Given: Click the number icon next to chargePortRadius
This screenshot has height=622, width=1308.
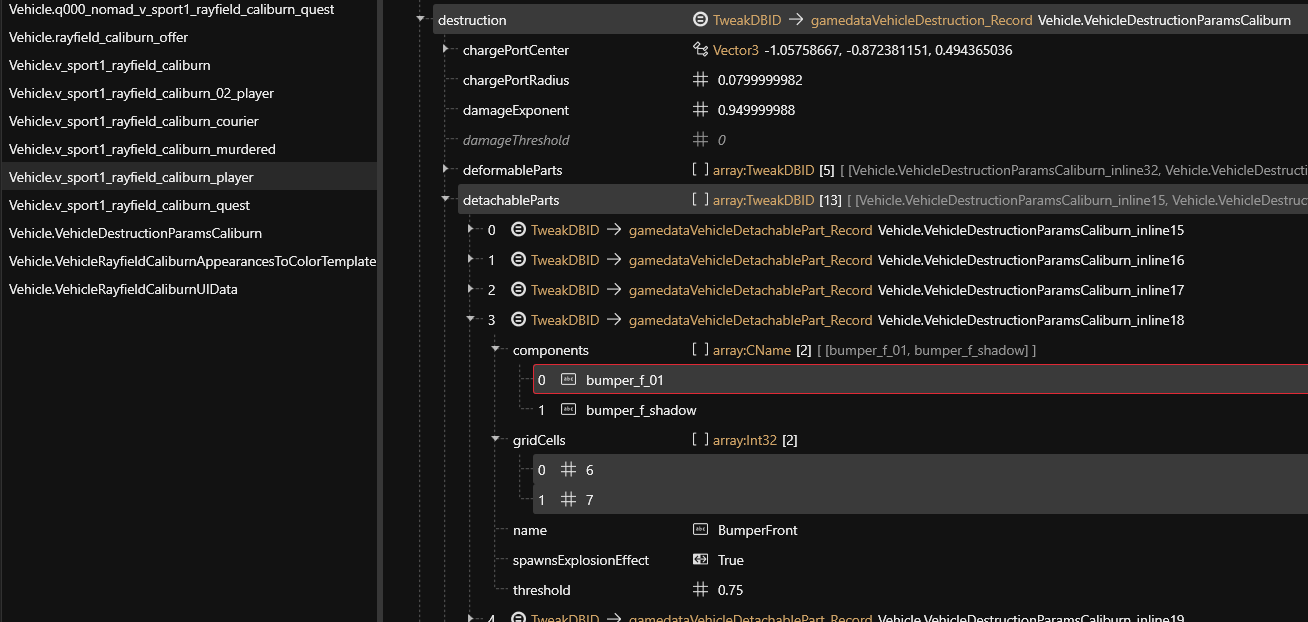Looking at the screenshot, I should click(700, 80).
